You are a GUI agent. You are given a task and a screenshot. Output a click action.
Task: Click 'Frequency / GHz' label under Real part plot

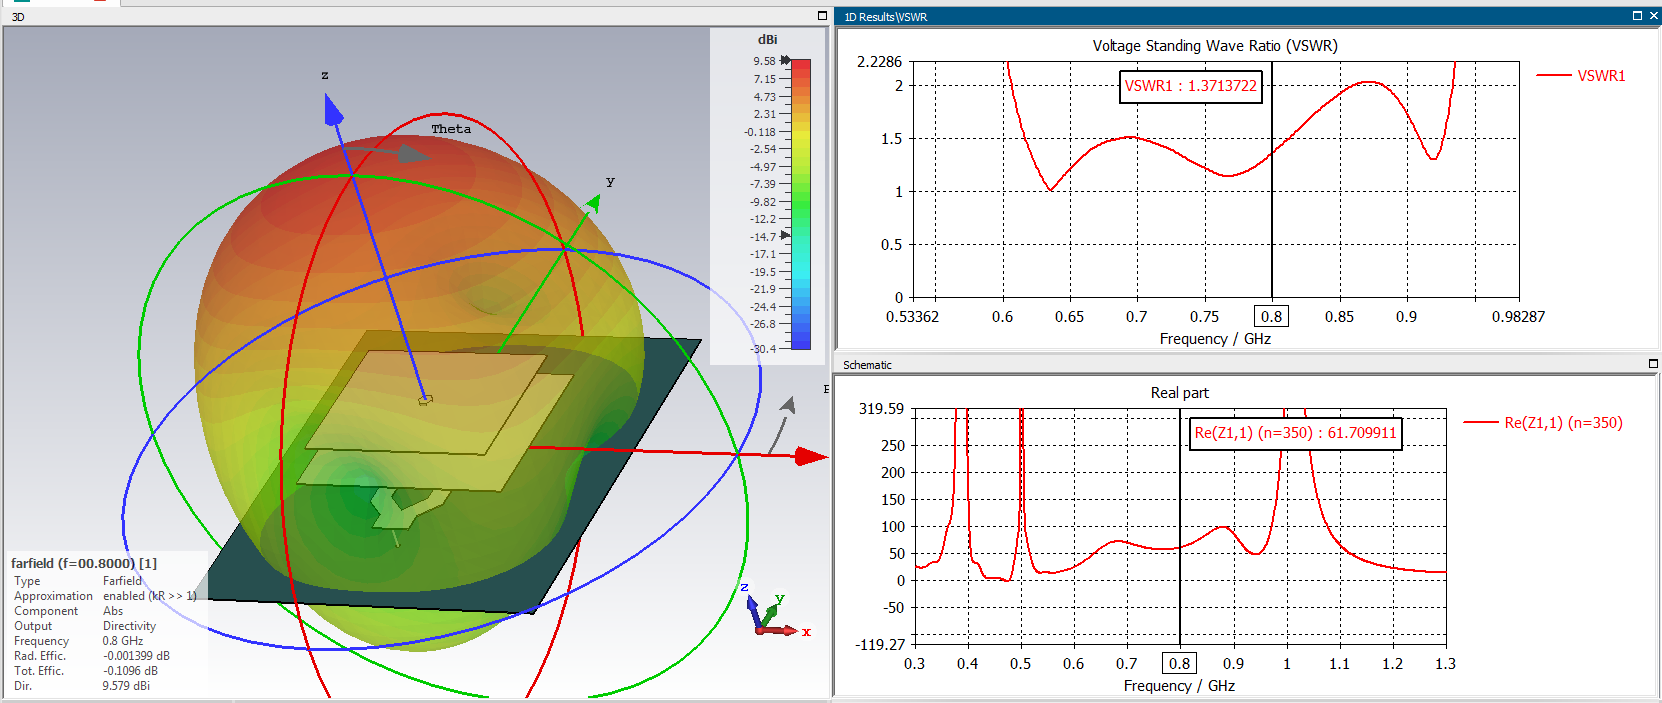[1179, 686]
